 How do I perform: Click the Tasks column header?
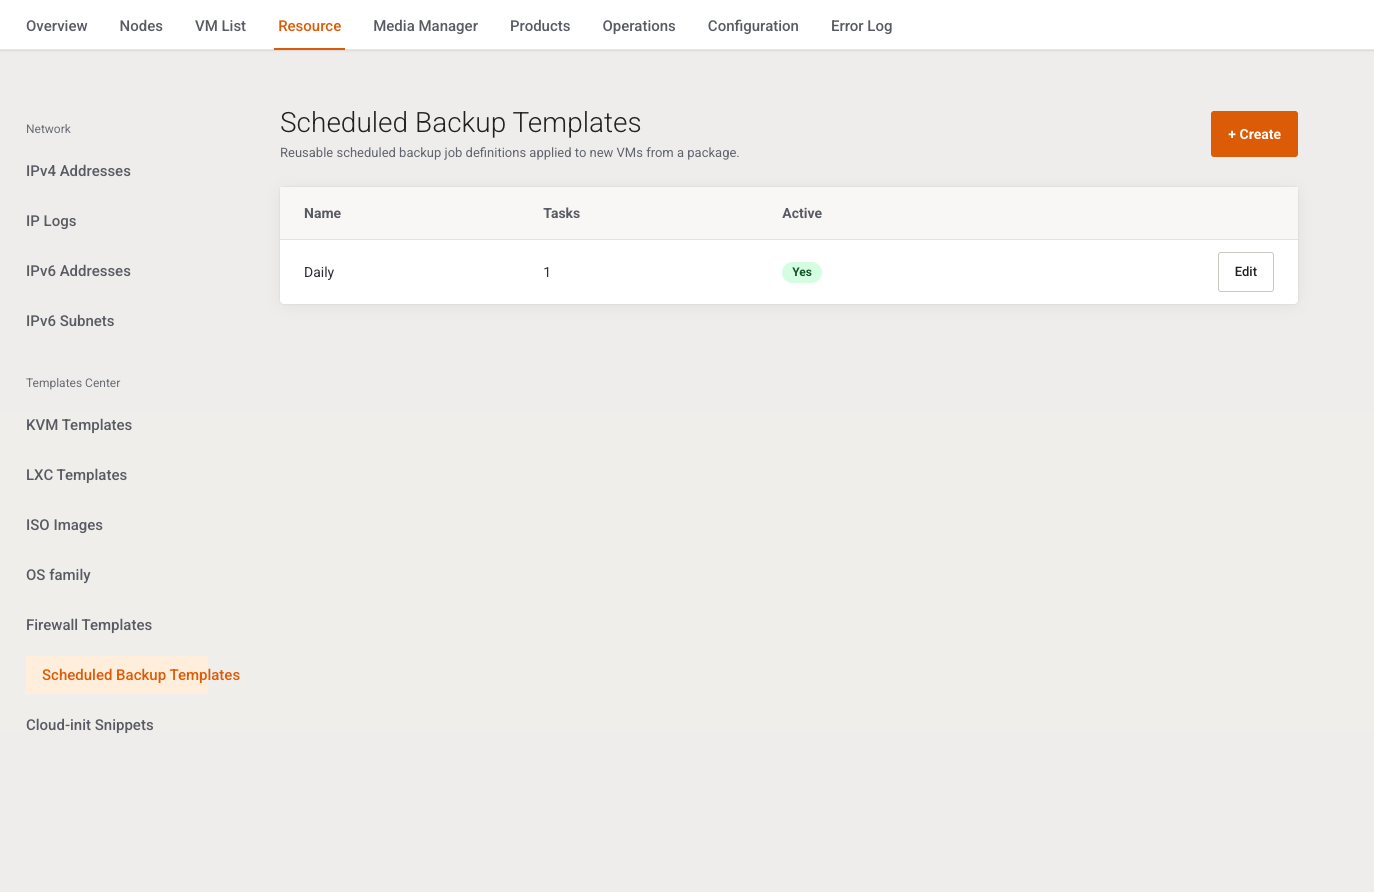pyautogui.click(x=562, y=213)
